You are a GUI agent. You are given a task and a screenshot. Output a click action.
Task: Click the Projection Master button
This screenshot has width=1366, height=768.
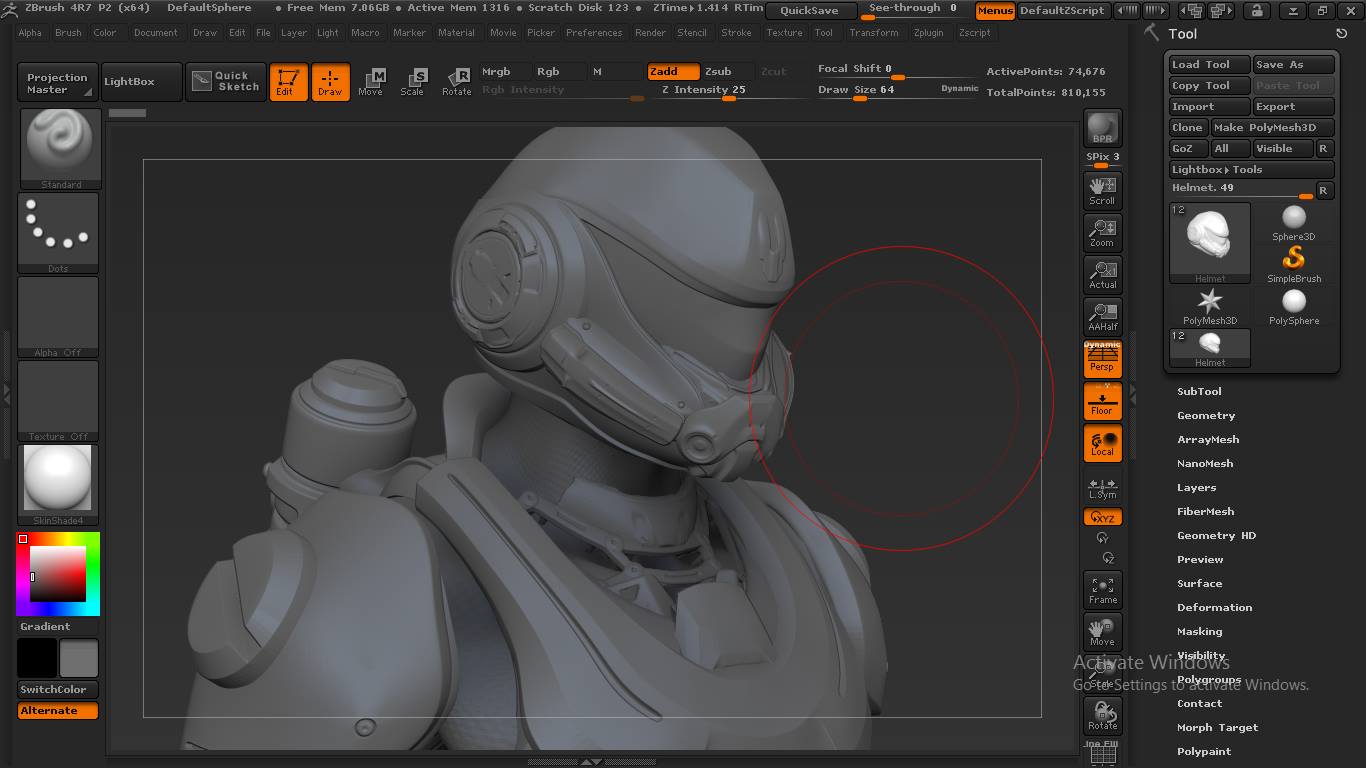57,83
